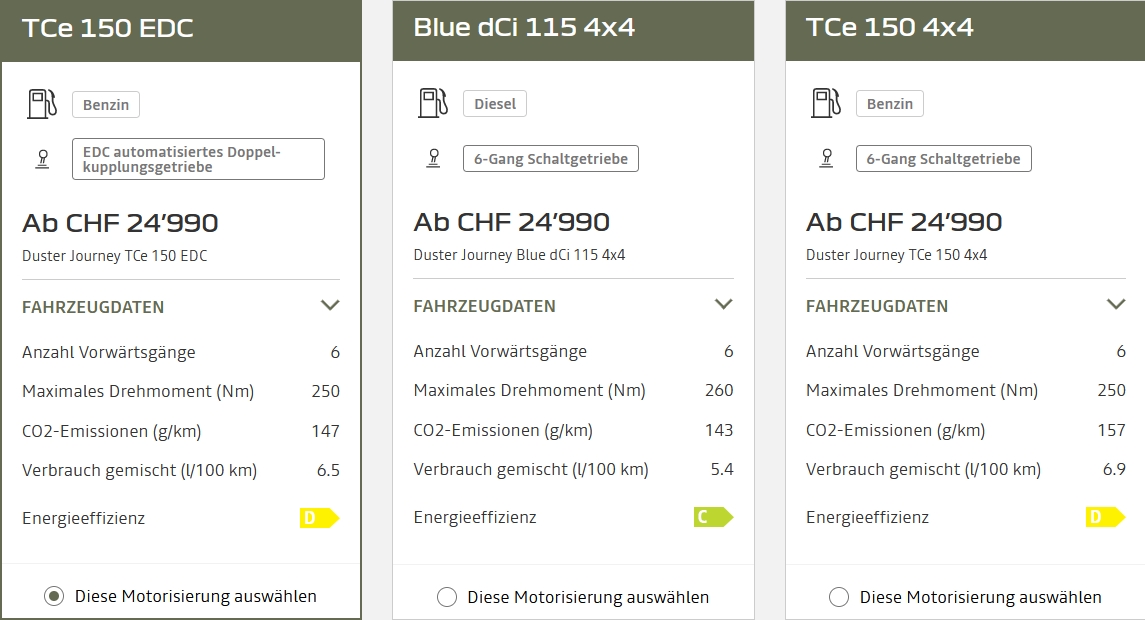Click gearshift icon on Blue dCi 115 card
This screenshot has width=1145, height=620.
(x=433, y=158)
